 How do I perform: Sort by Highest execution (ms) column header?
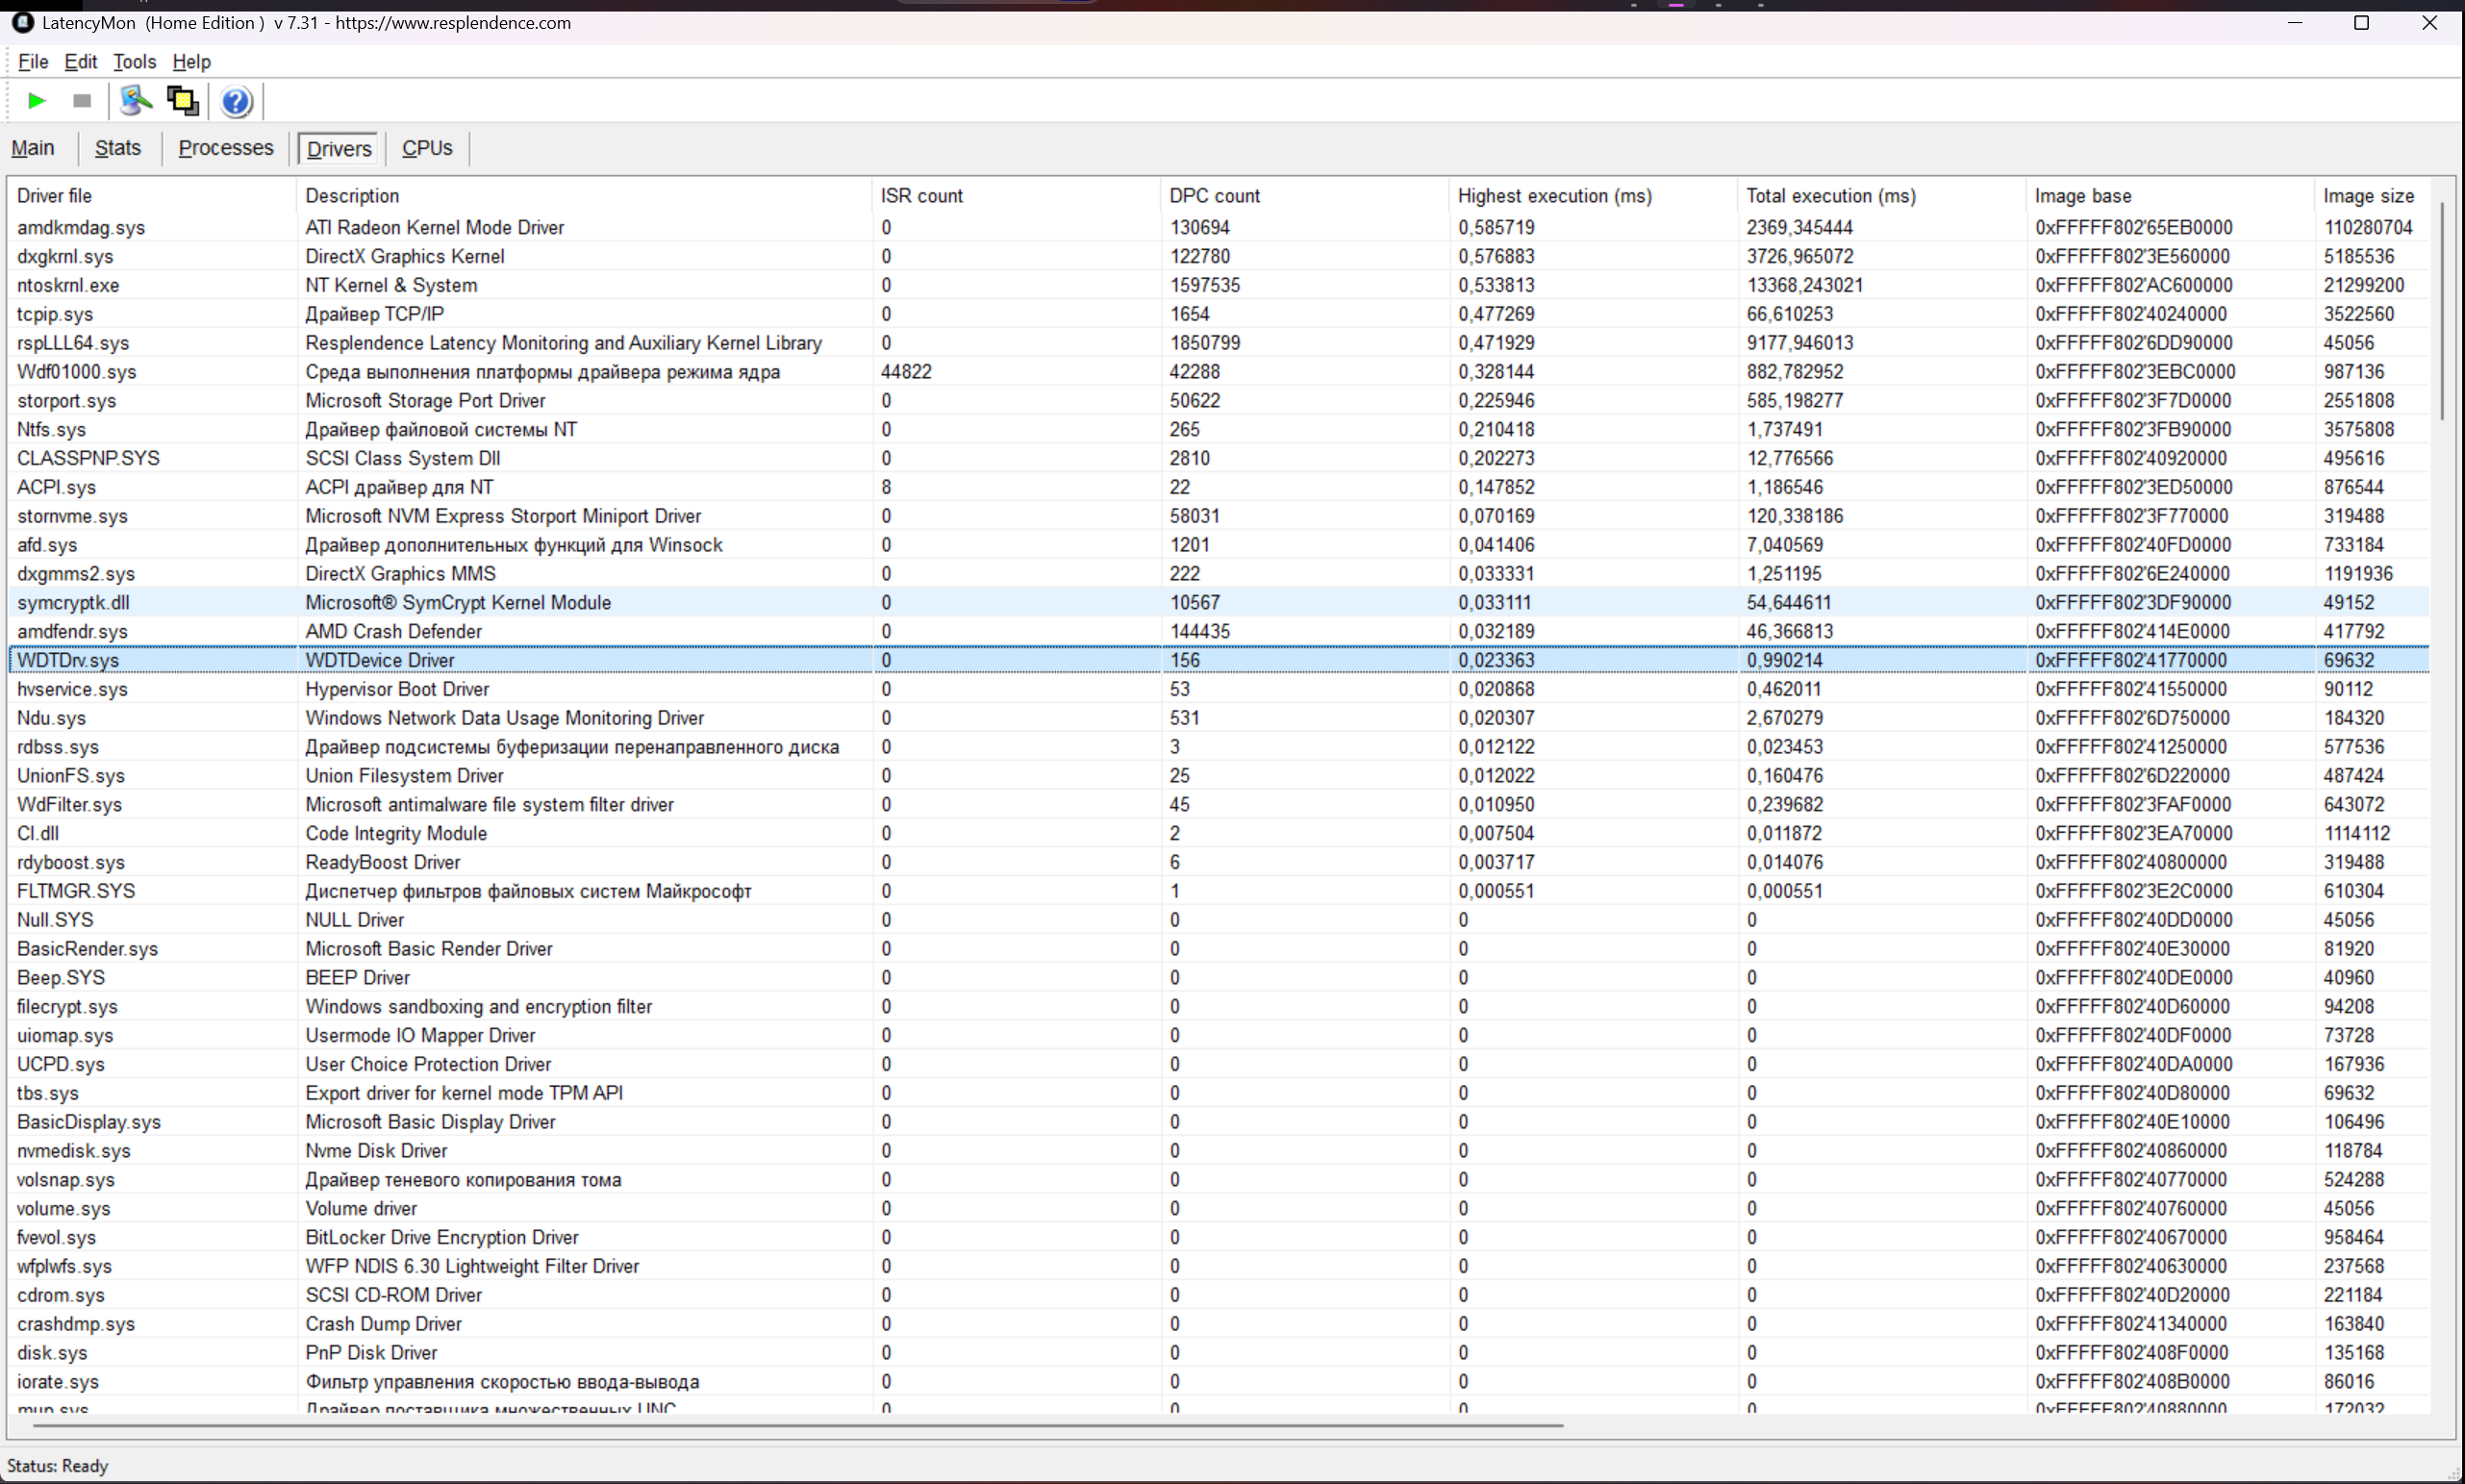point(1554,196)
